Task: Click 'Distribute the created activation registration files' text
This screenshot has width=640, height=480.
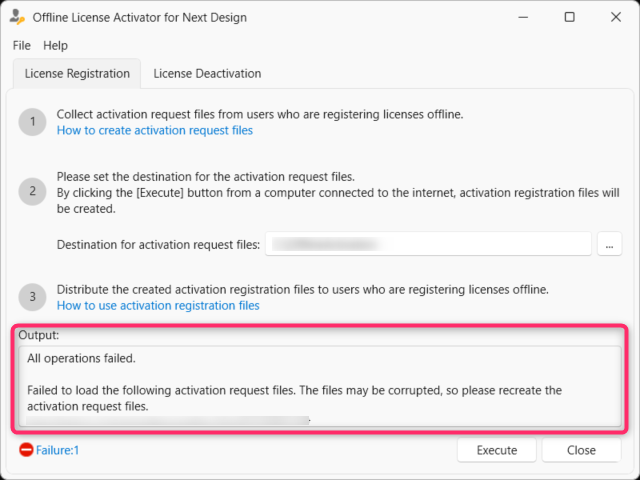Action: point(302,289)
